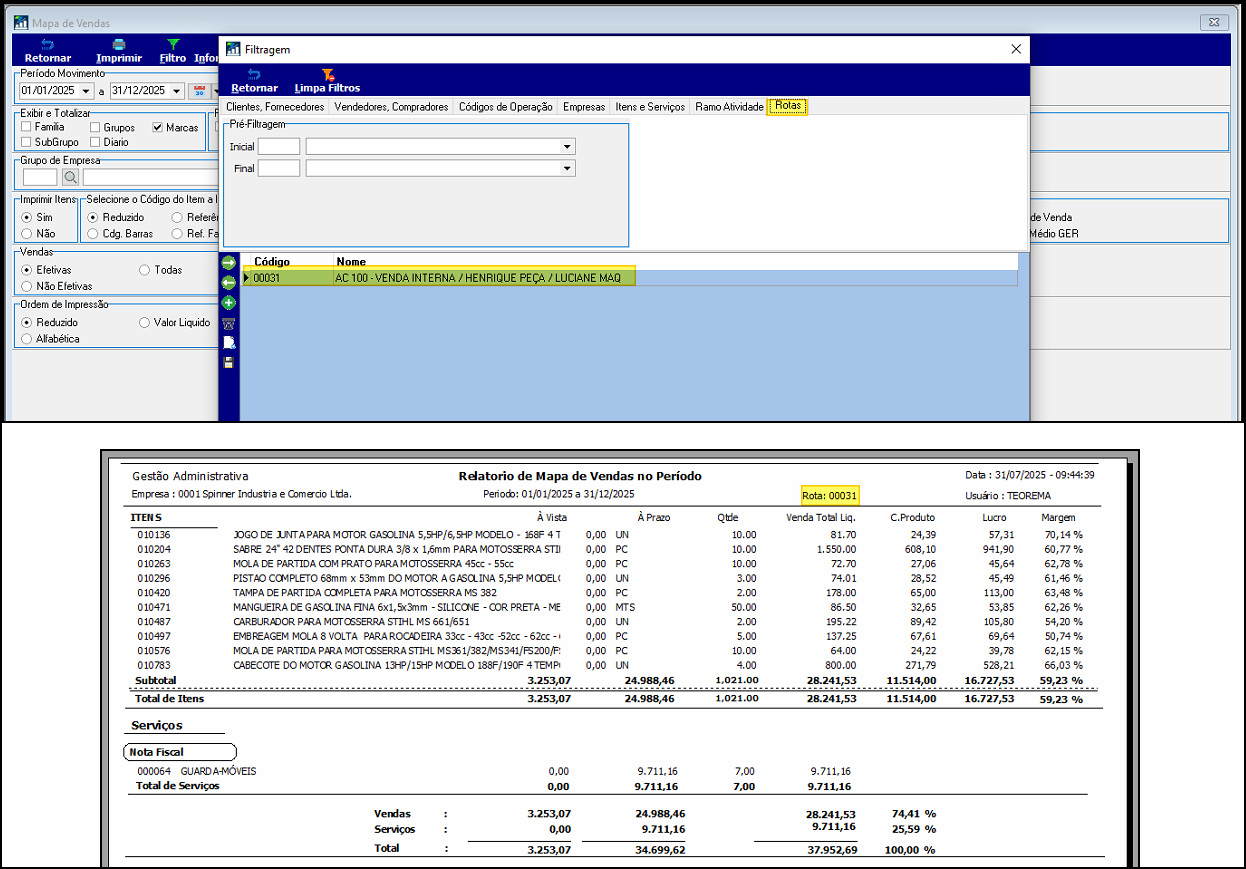Click the new document icon in sidebar
This screenshot has height=869, width=1246.
pos(228,343)
